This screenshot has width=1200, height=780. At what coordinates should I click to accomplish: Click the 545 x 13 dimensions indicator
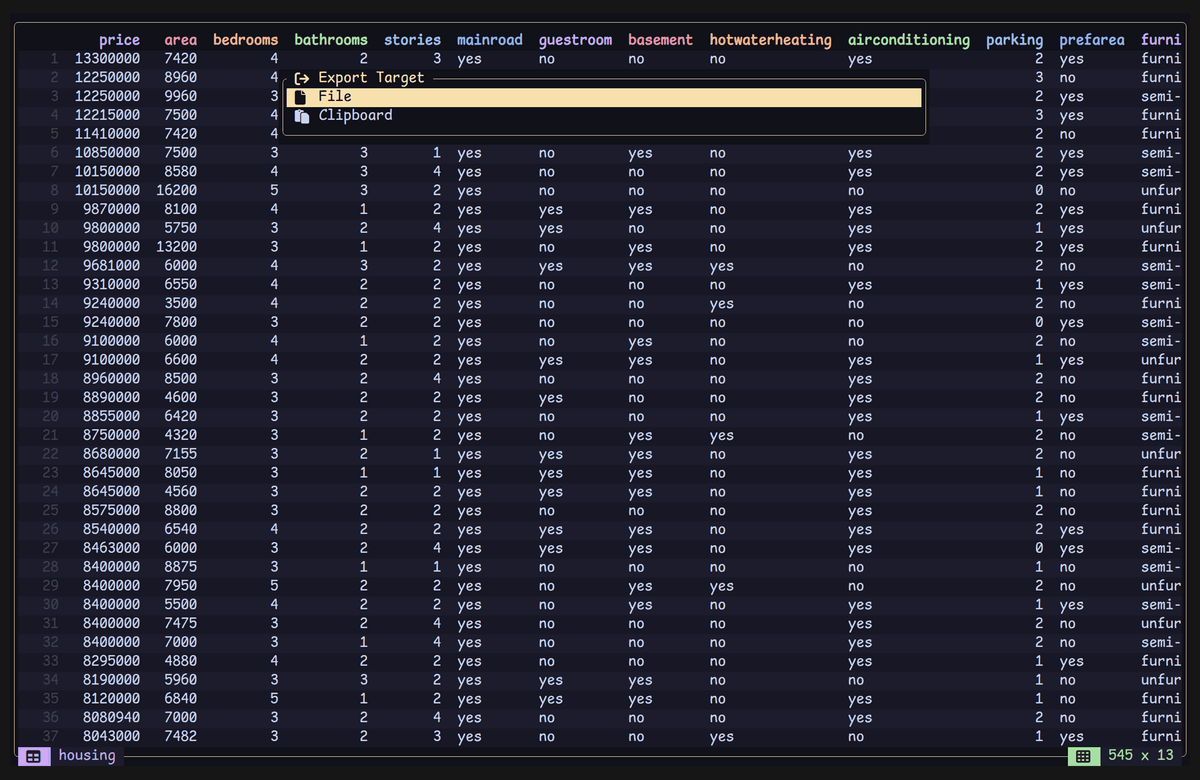1141,756
